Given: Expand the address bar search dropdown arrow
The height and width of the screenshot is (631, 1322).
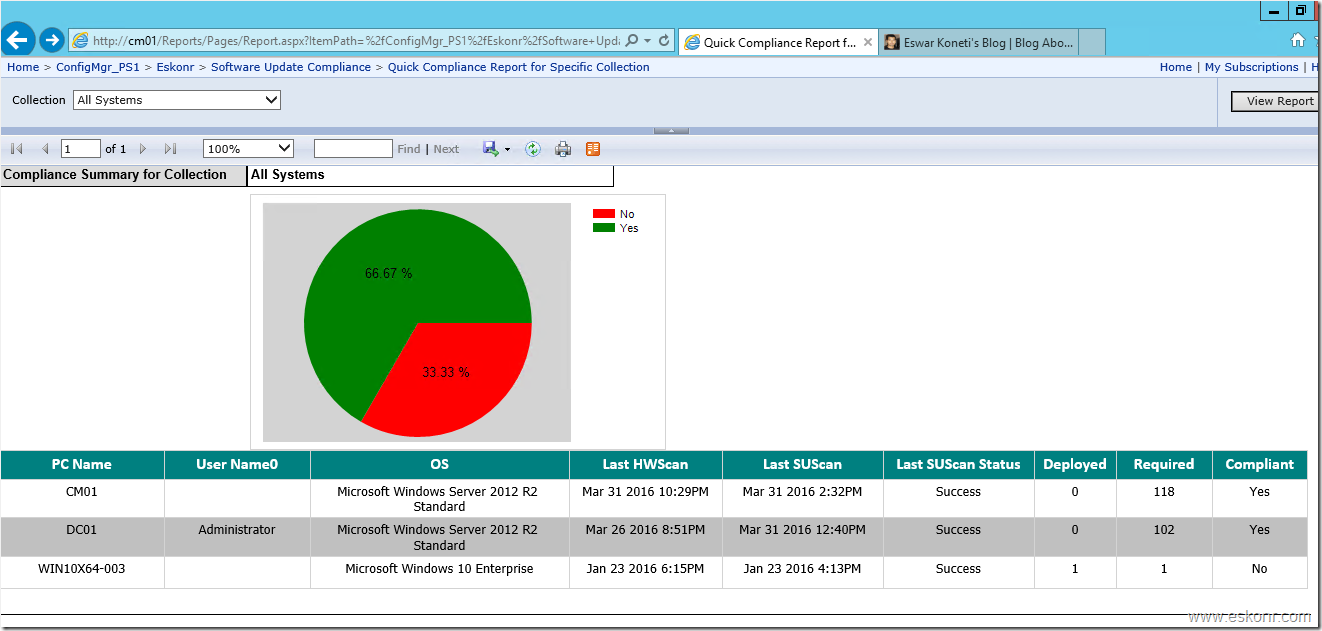Looking at the screenshot, I should point(648,41).
